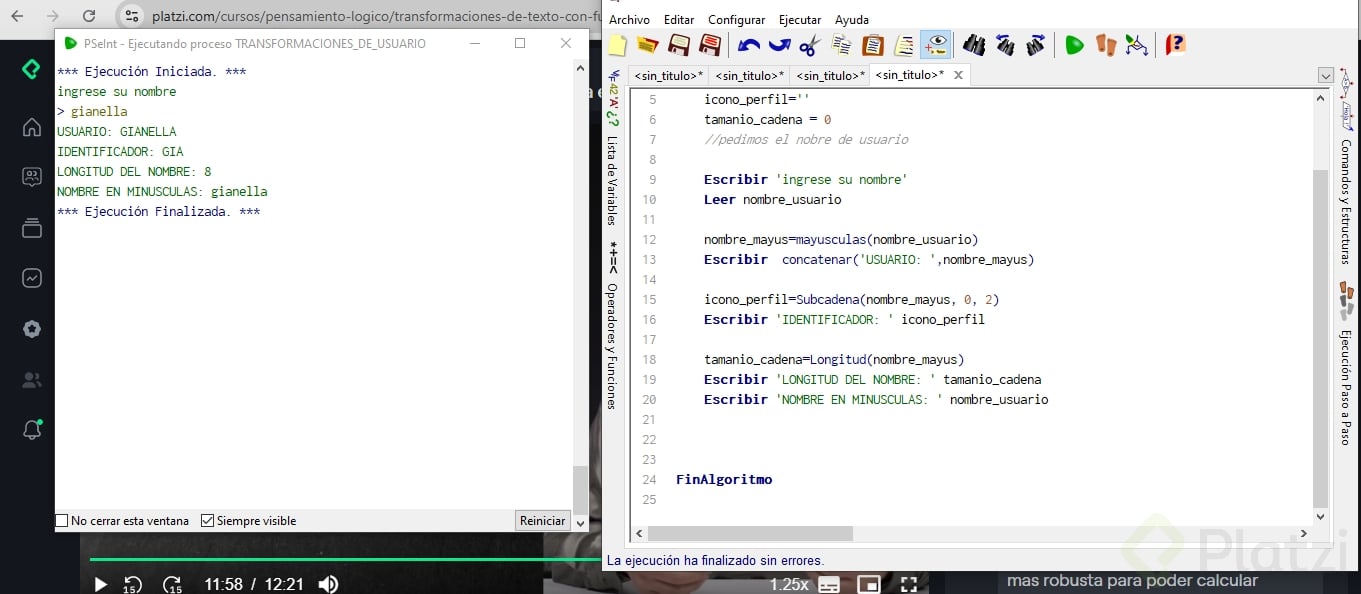Play the Platzi video
1361x594 pixels.
click(100, 584)
